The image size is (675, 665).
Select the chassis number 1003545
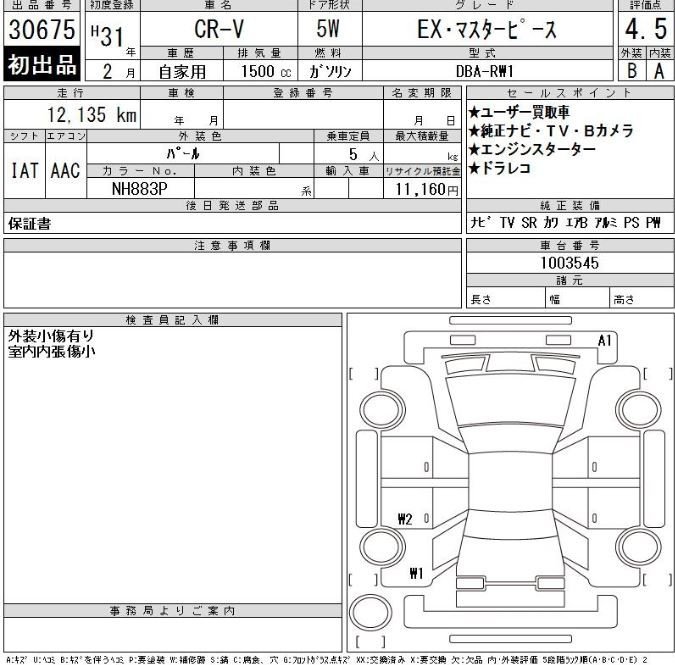570,263
